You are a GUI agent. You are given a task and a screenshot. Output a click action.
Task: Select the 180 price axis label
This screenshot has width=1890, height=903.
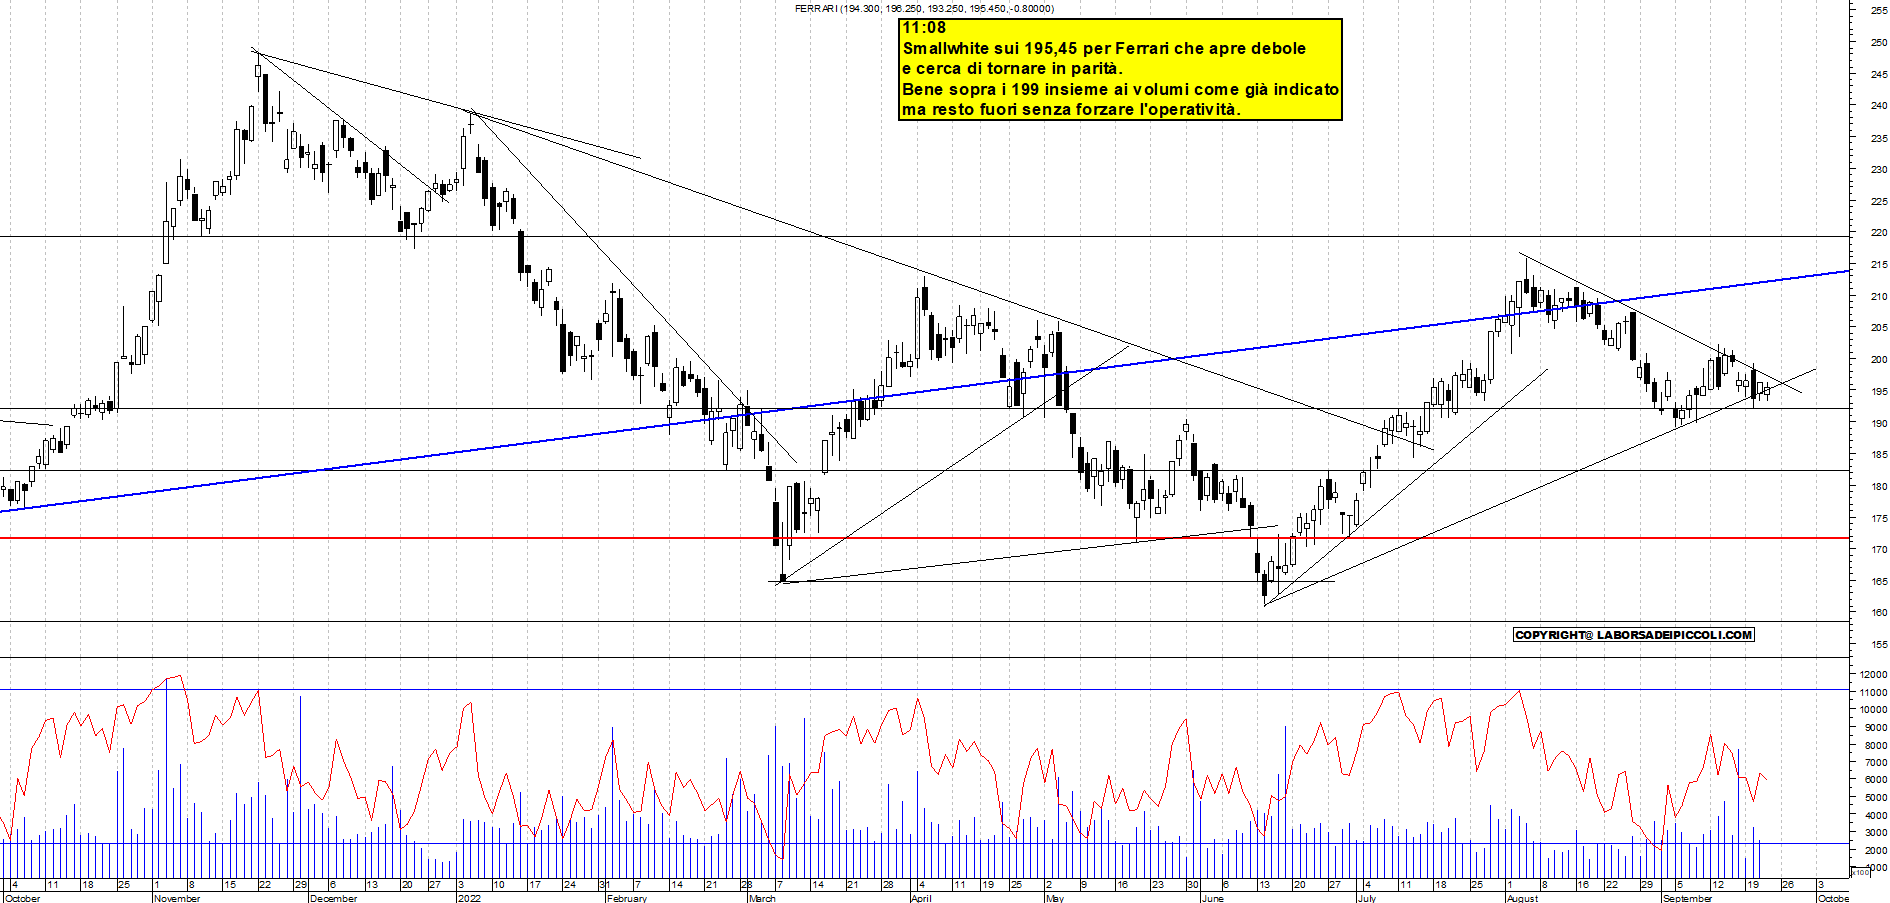tap(1879, 487)
